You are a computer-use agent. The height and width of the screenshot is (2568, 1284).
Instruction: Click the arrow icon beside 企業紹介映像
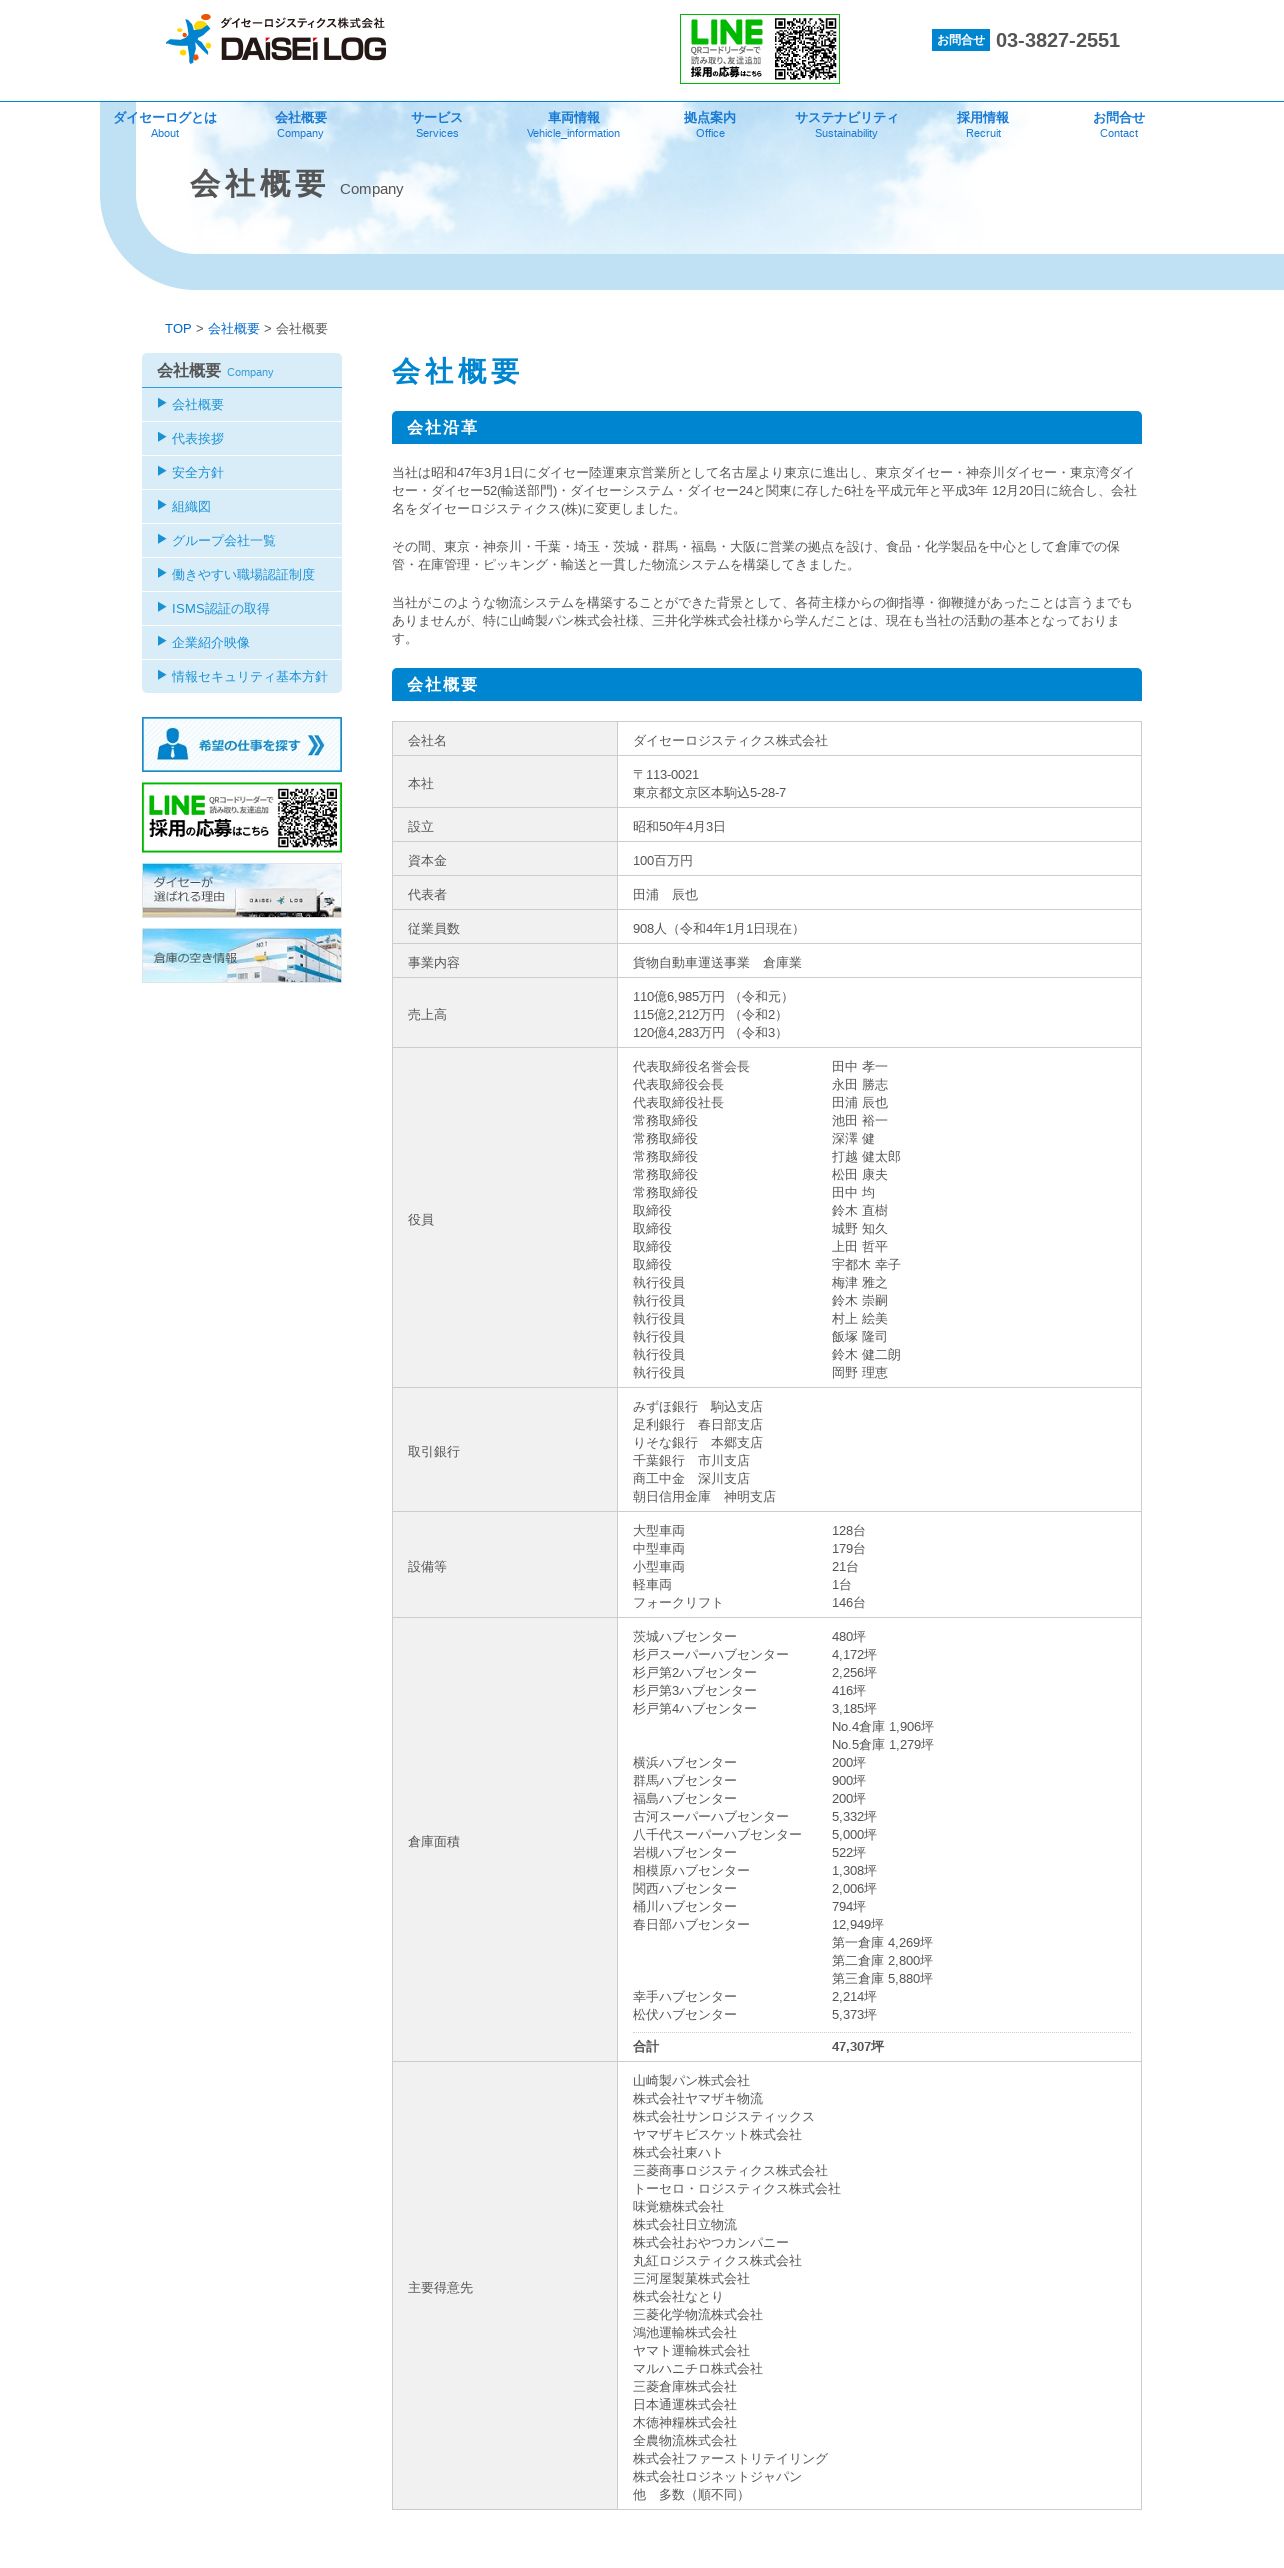point(162,641)
